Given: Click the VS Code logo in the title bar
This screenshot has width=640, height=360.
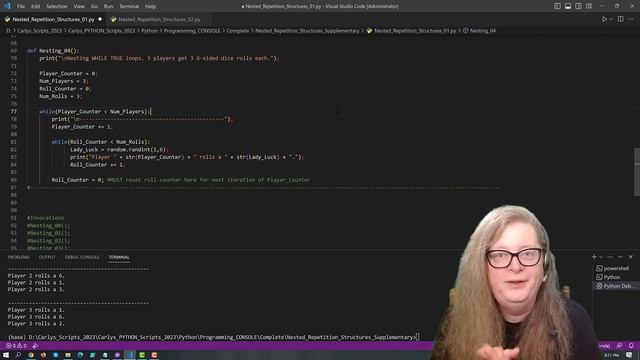Looking at the screenshot, I should click(x=7, y=6).
